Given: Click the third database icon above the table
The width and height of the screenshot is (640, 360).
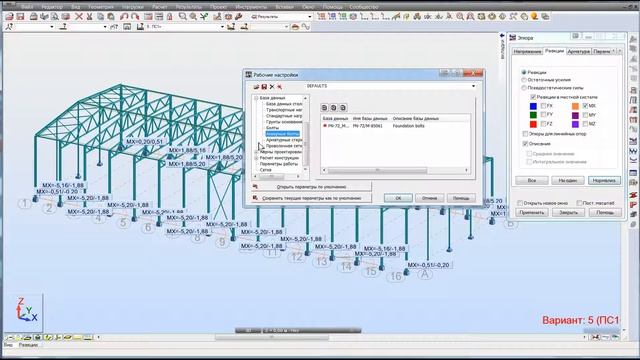Looking at the screenshot, I should (x=343, y=107).
